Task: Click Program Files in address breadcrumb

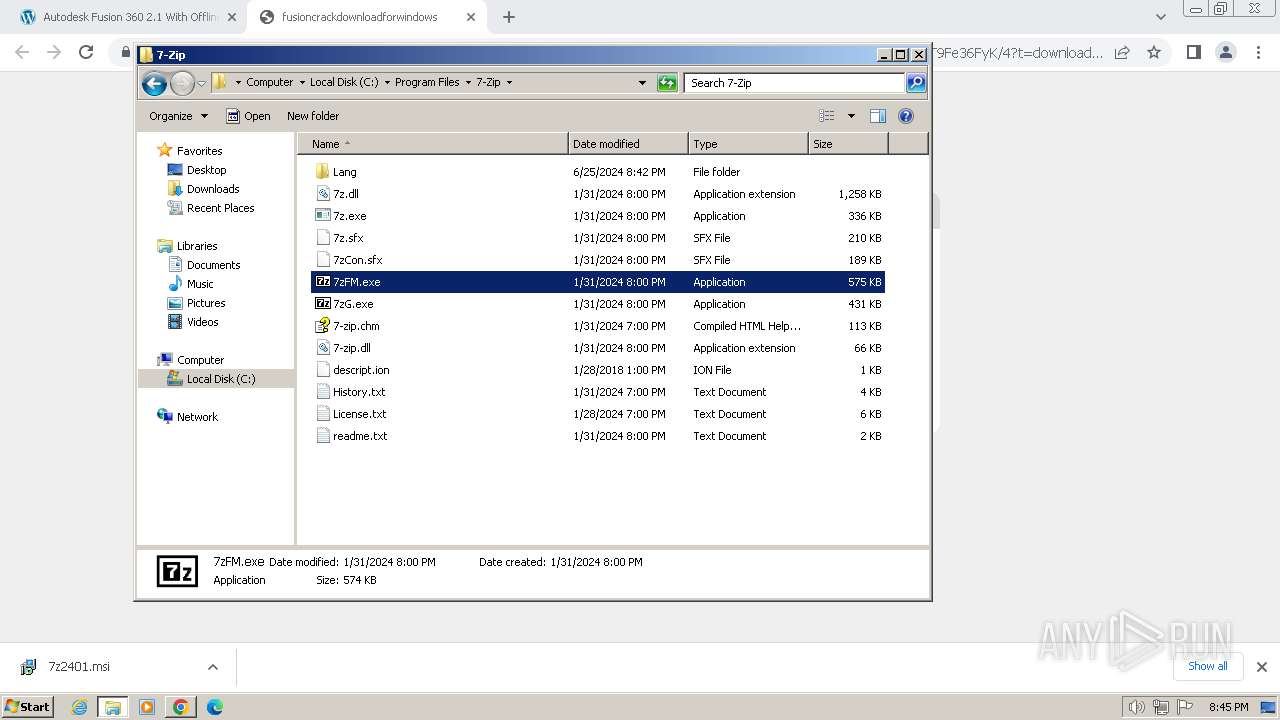Action: click(427, 83)
